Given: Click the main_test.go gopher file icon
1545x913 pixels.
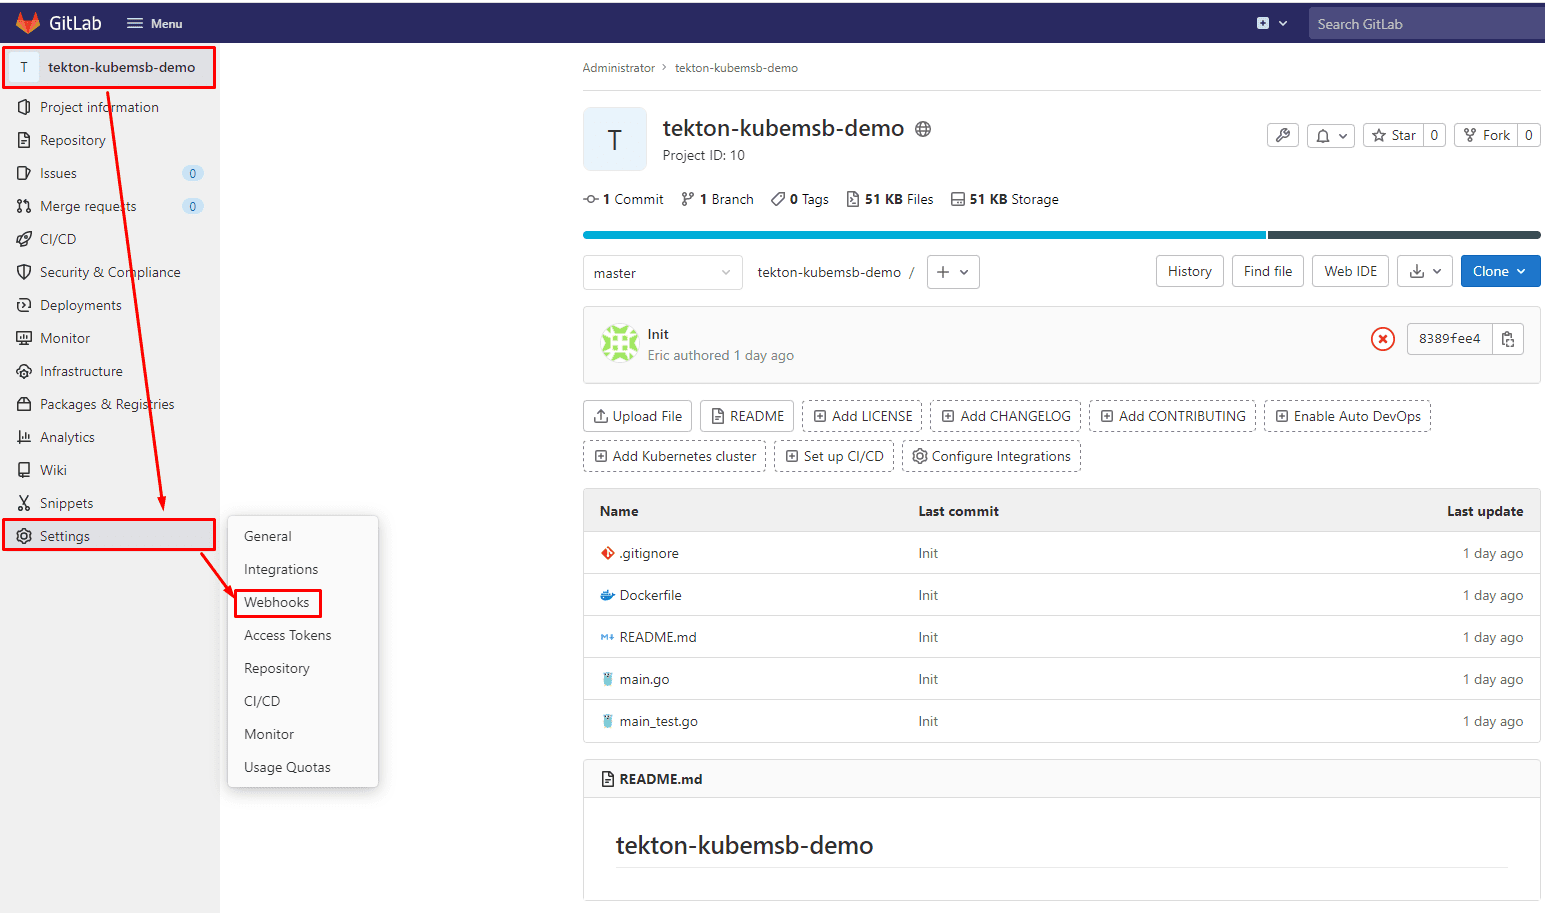Looking at the screenshot, I should (x=607, y=721).
